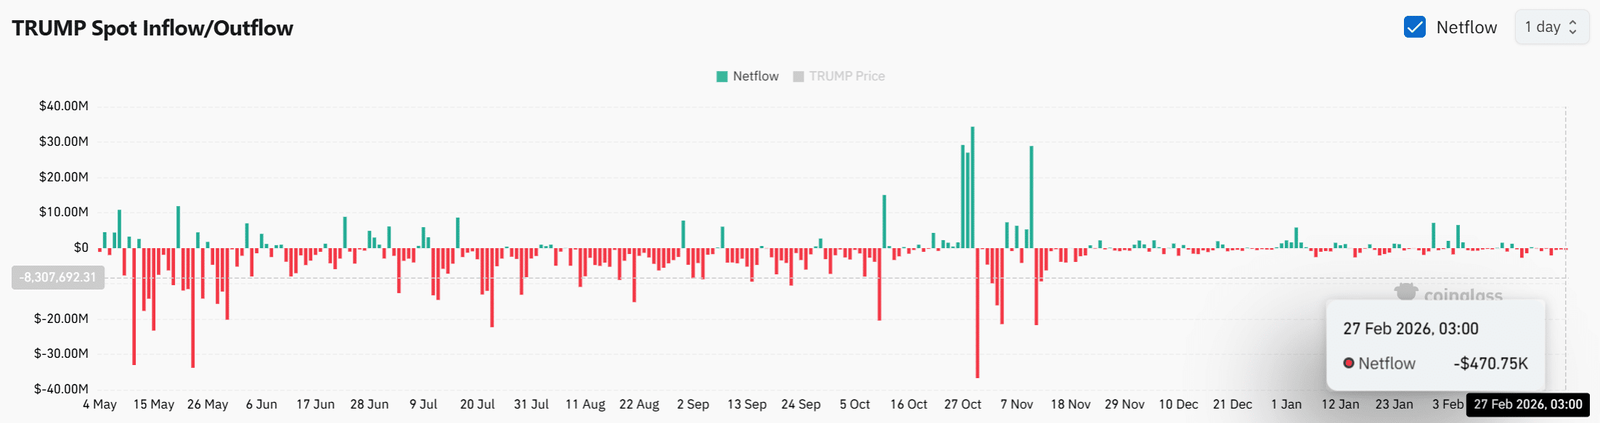This screenshot has width=1600, height=423.
Task: Click the red dot in the tooltip
Action: [x=1348, y=363]
